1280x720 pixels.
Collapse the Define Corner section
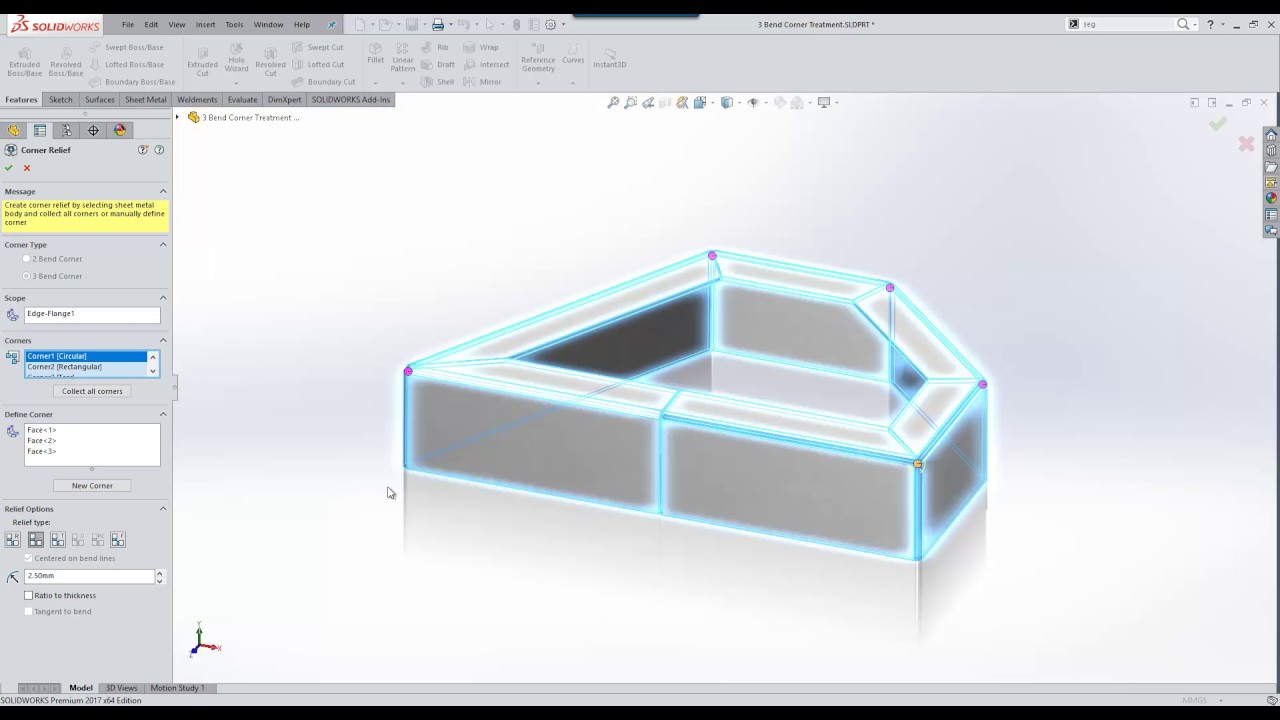pyautogui.click(x=163, y=414)
